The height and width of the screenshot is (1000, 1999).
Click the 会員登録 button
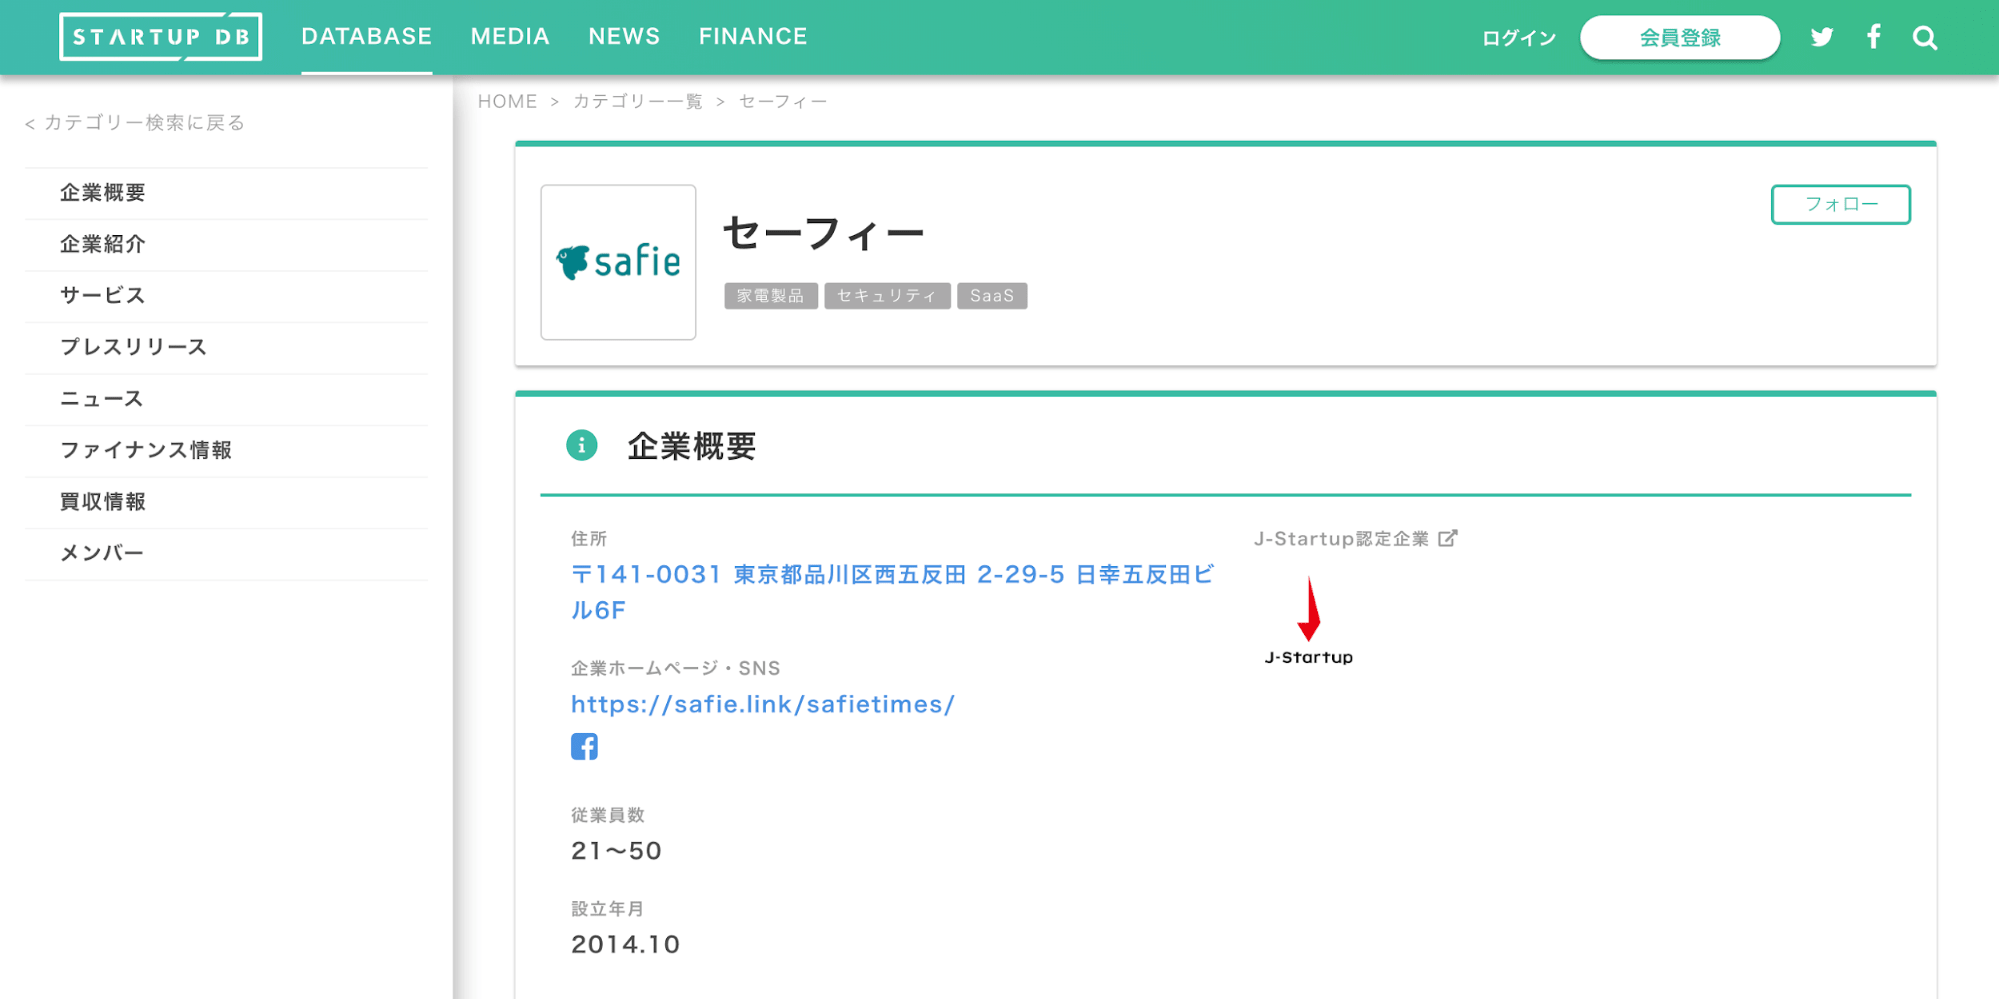1680,38
